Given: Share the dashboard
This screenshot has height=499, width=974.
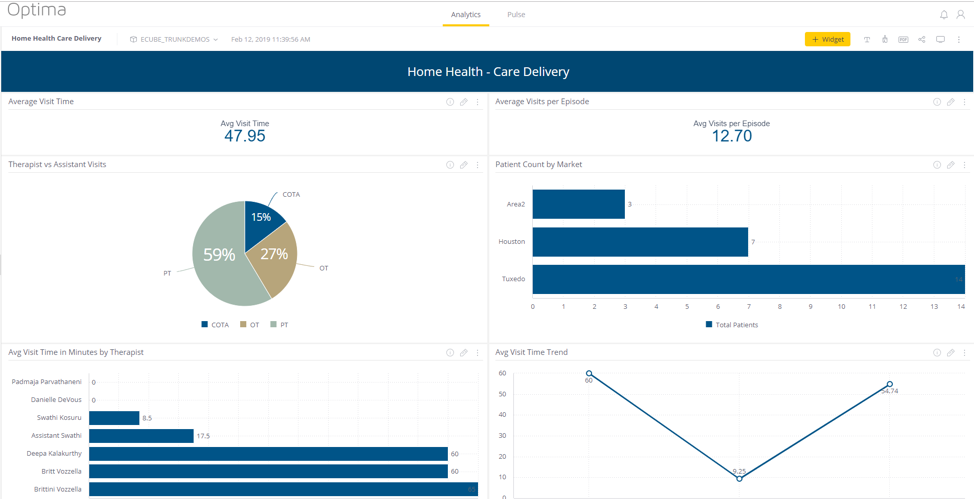Looking at the screenshot, I should pos(922,39).
